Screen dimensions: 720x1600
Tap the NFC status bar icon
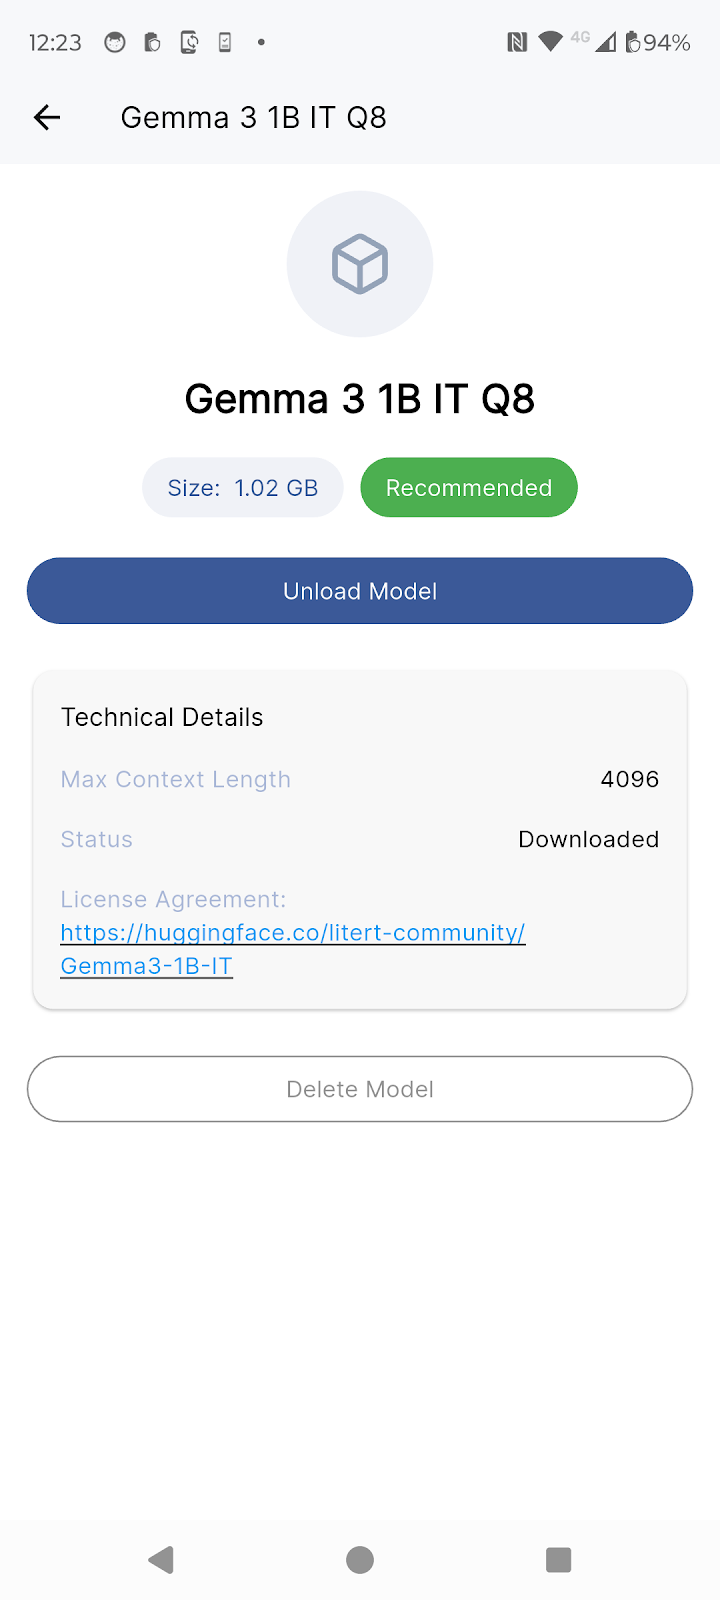coord(517,42)
